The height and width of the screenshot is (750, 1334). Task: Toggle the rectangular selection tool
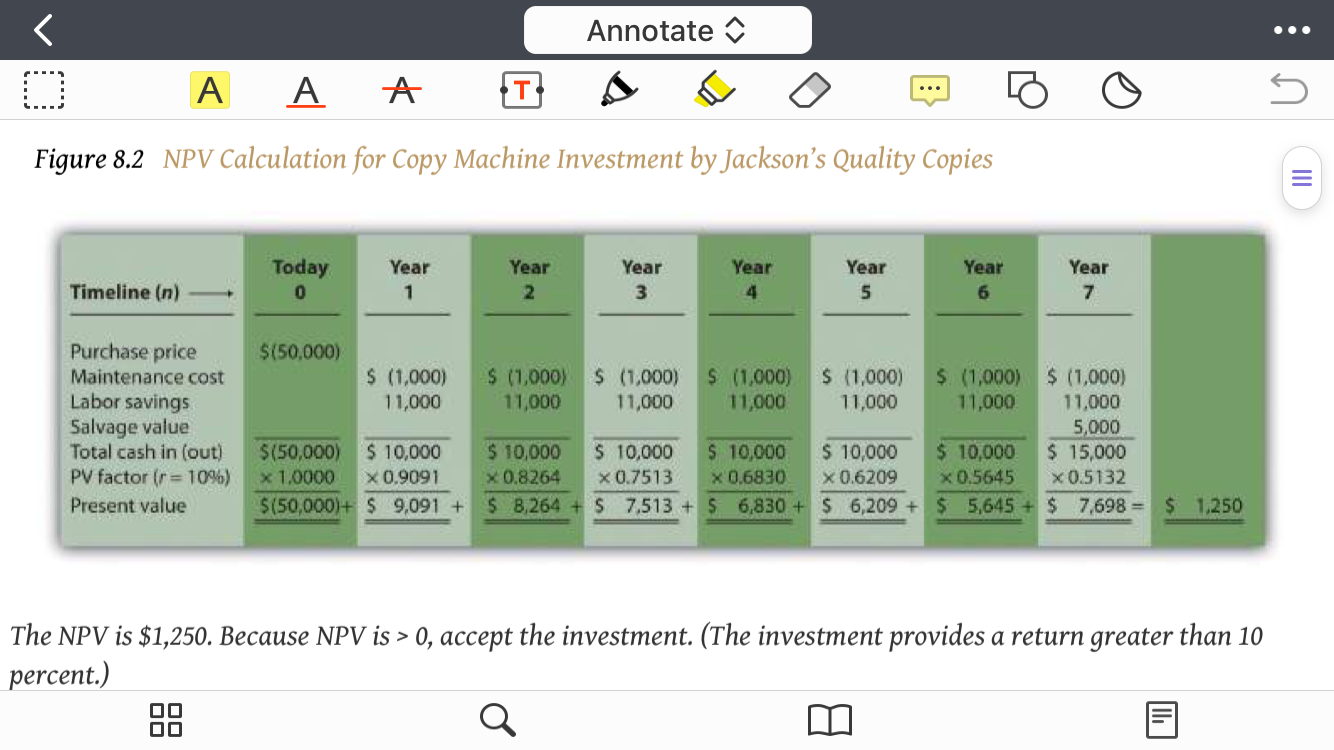point(44,89)
